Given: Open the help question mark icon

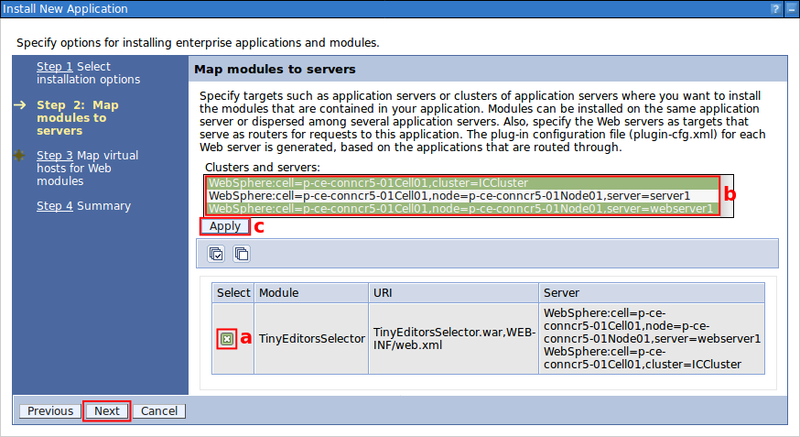Looking at the screenshot, I should click(776, 8).
